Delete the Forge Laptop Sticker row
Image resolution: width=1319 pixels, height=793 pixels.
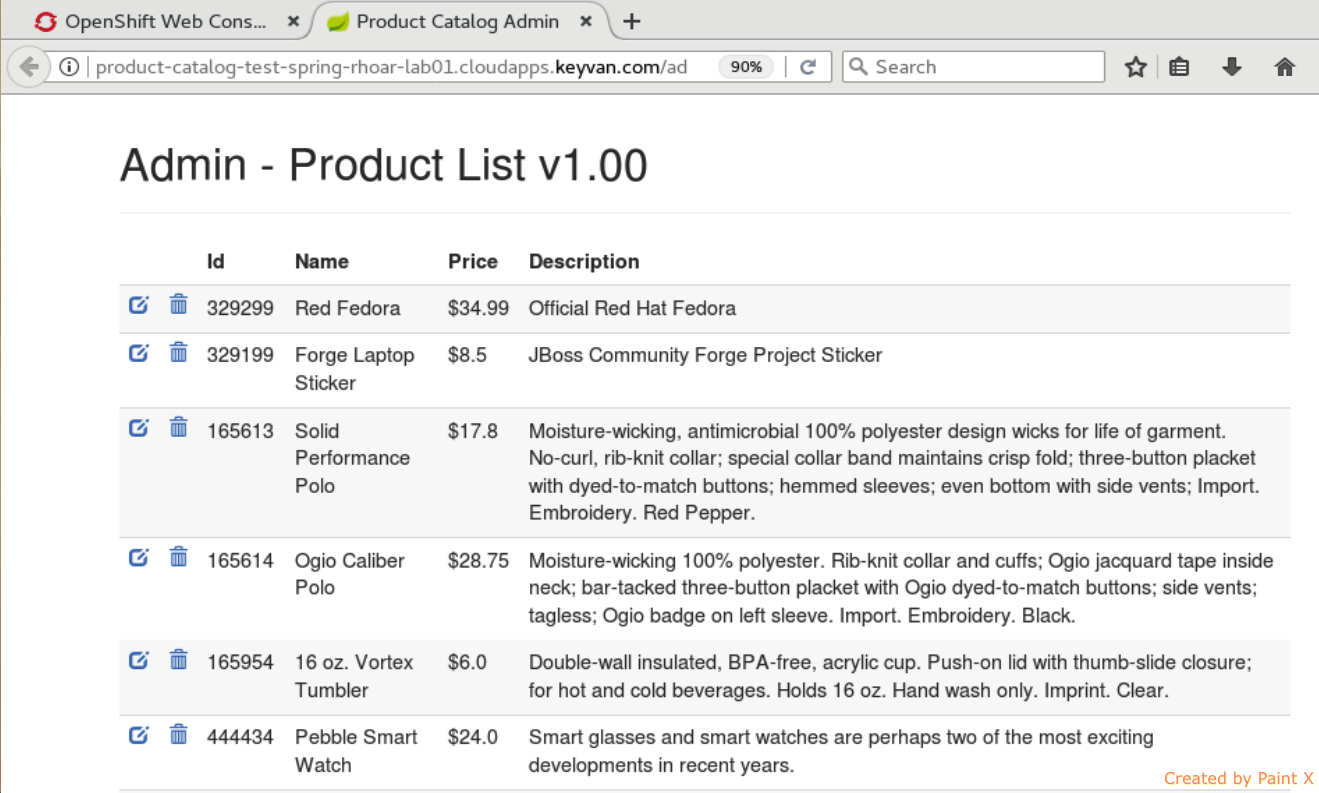(178, 351)
